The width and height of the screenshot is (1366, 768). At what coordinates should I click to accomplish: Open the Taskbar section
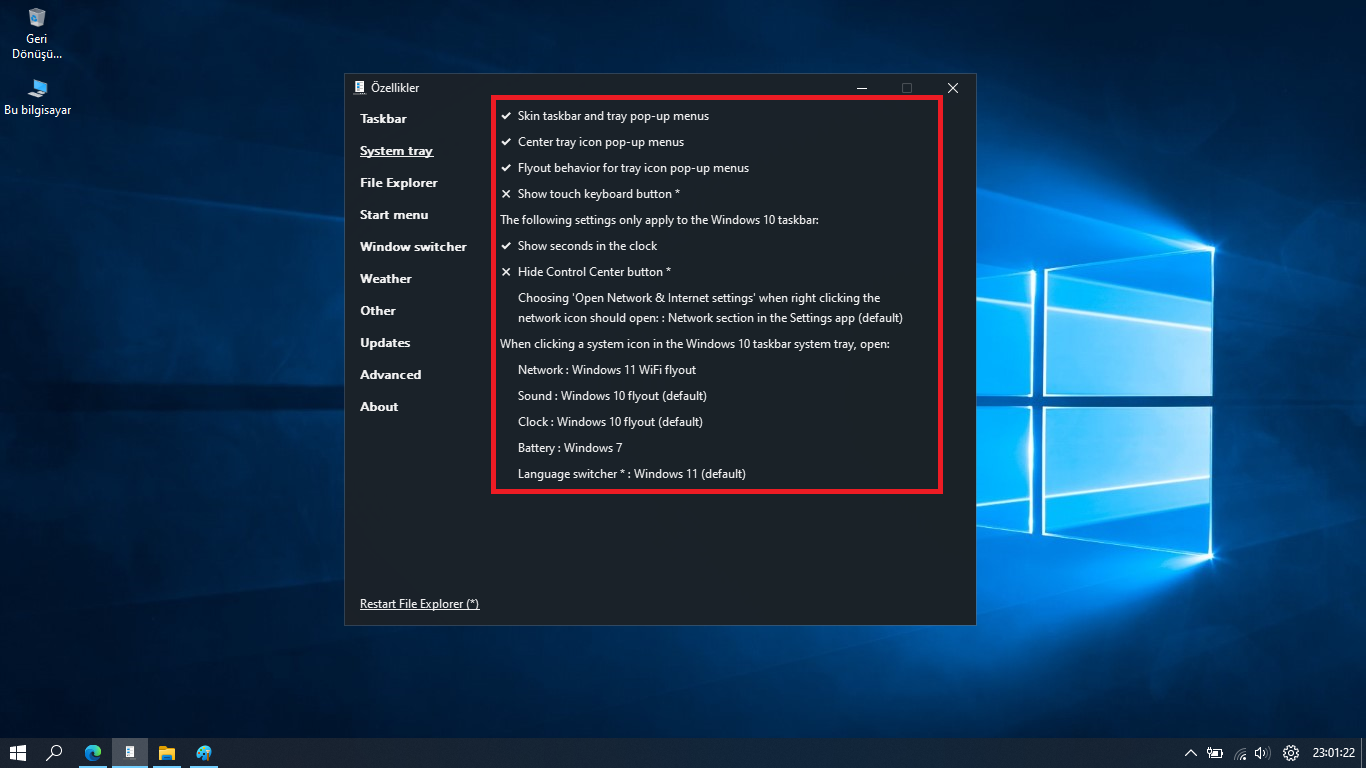click(x=383, y=119)
